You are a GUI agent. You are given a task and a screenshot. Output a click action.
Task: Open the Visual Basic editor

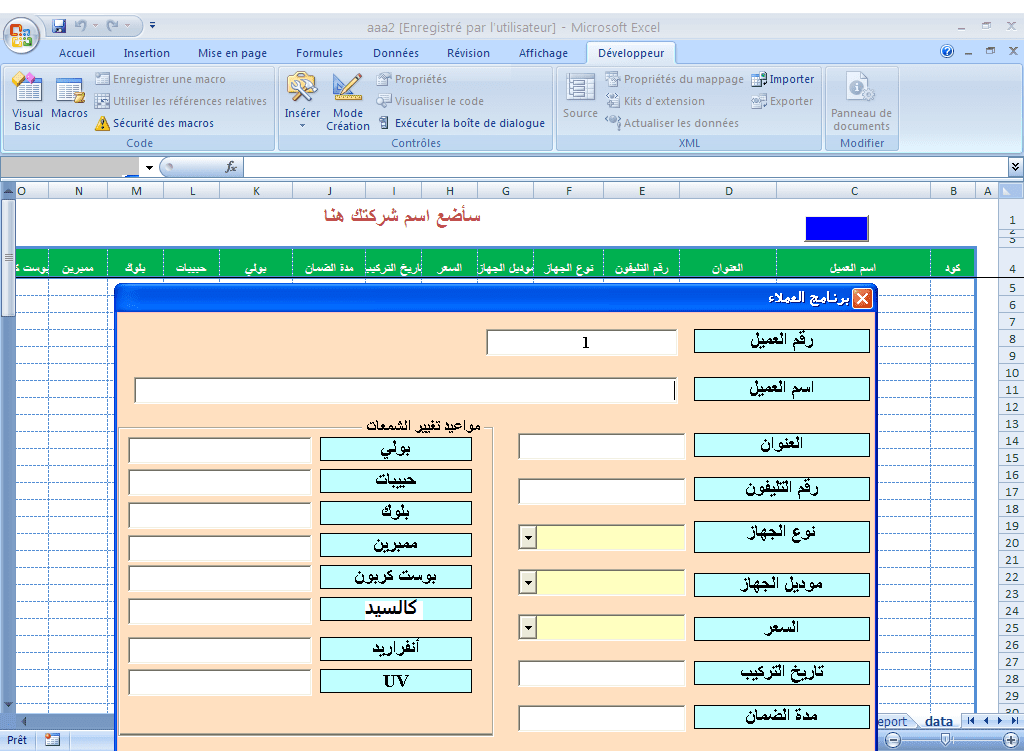(27, 101)
